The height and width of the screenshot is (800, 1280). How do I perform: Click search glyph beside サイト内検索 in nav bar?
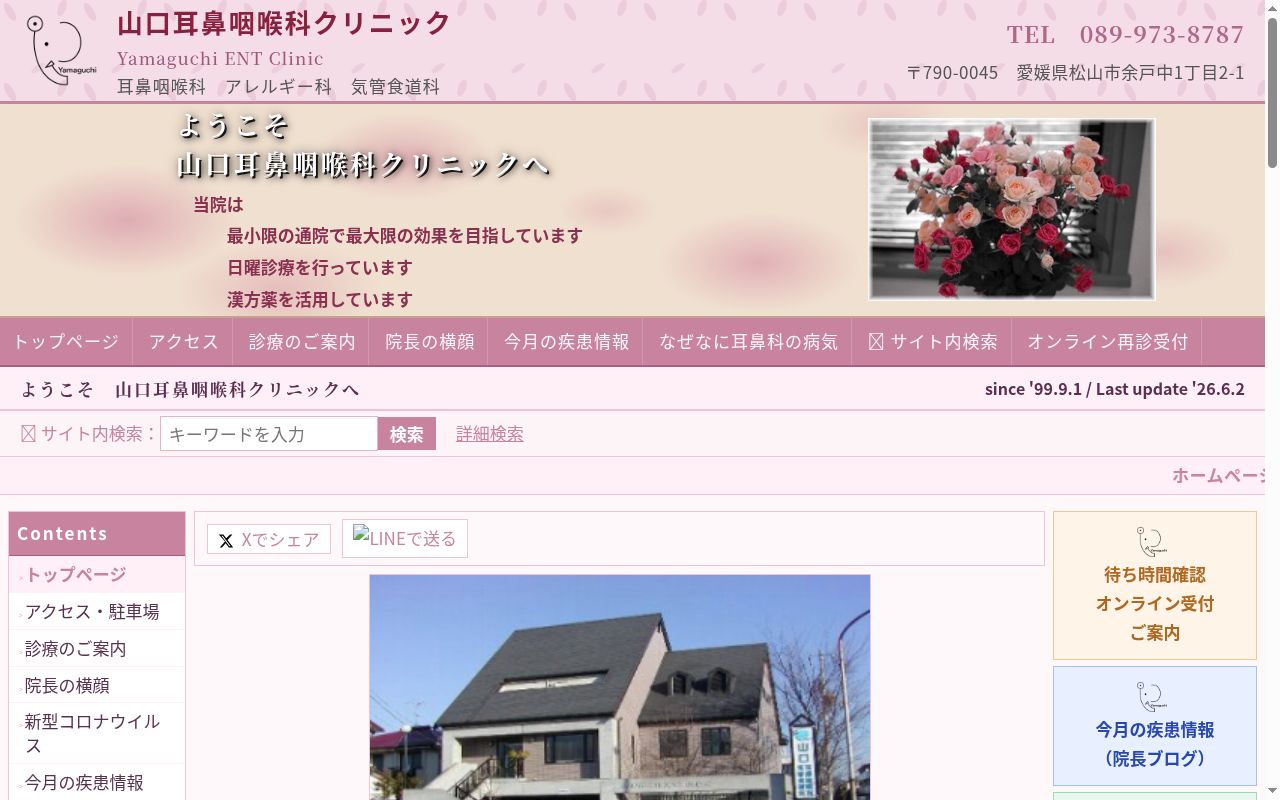tap(876, 342)
